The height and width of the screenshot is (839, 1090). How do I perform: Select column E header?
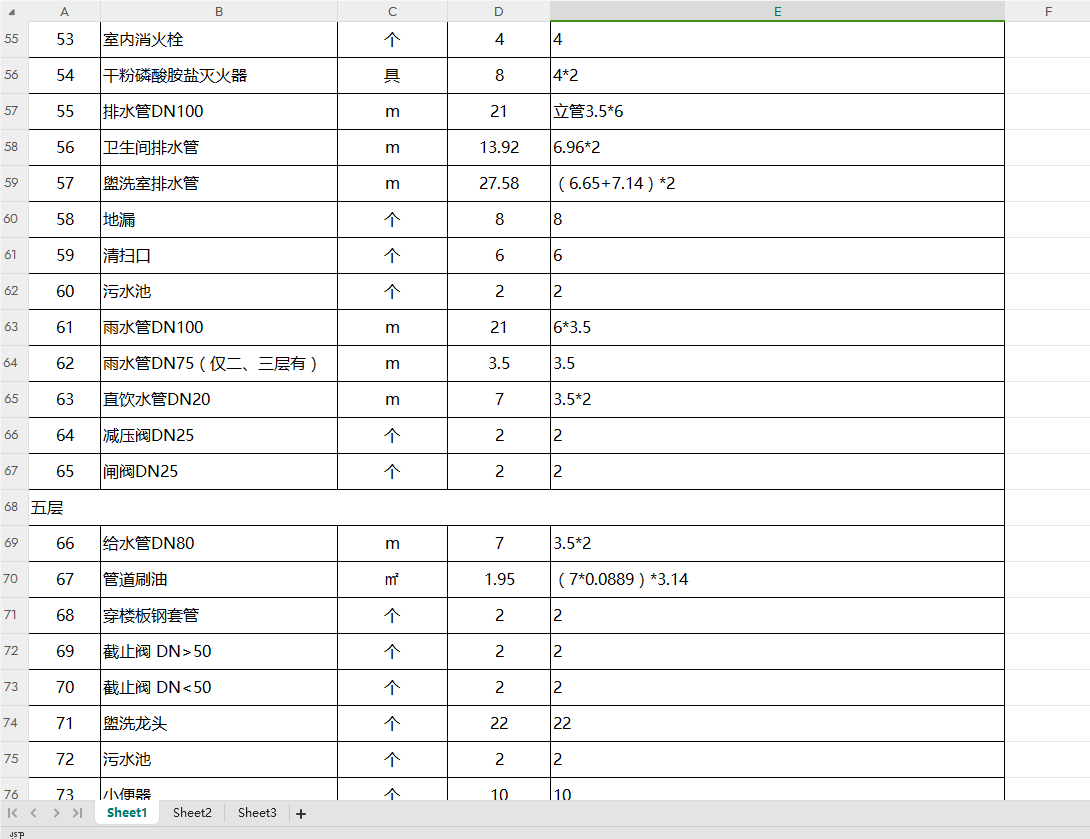777,12
